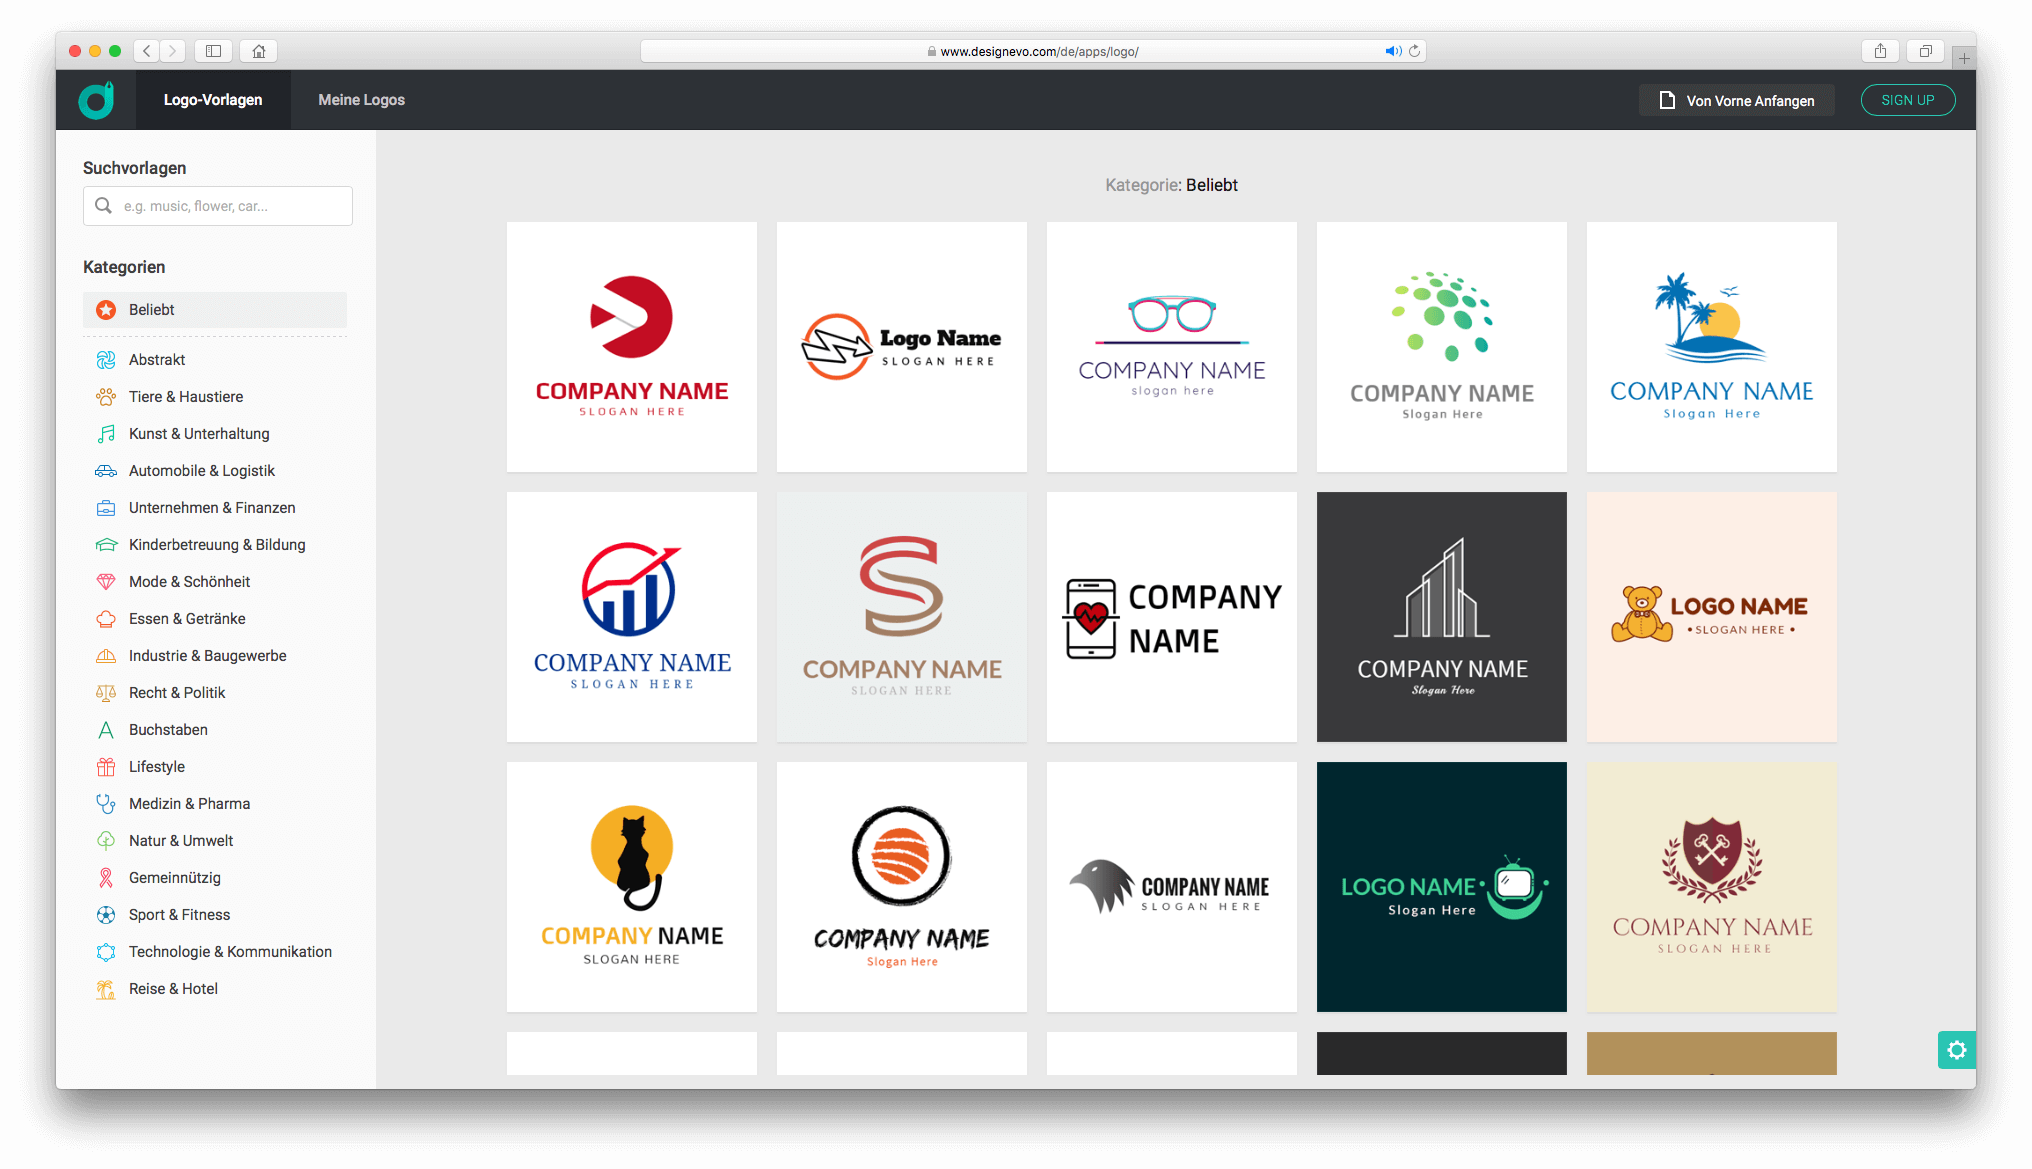This screenshot has width=2032, height=1169.
Task: Open the letter S logo template
Action: coord(902,617)
